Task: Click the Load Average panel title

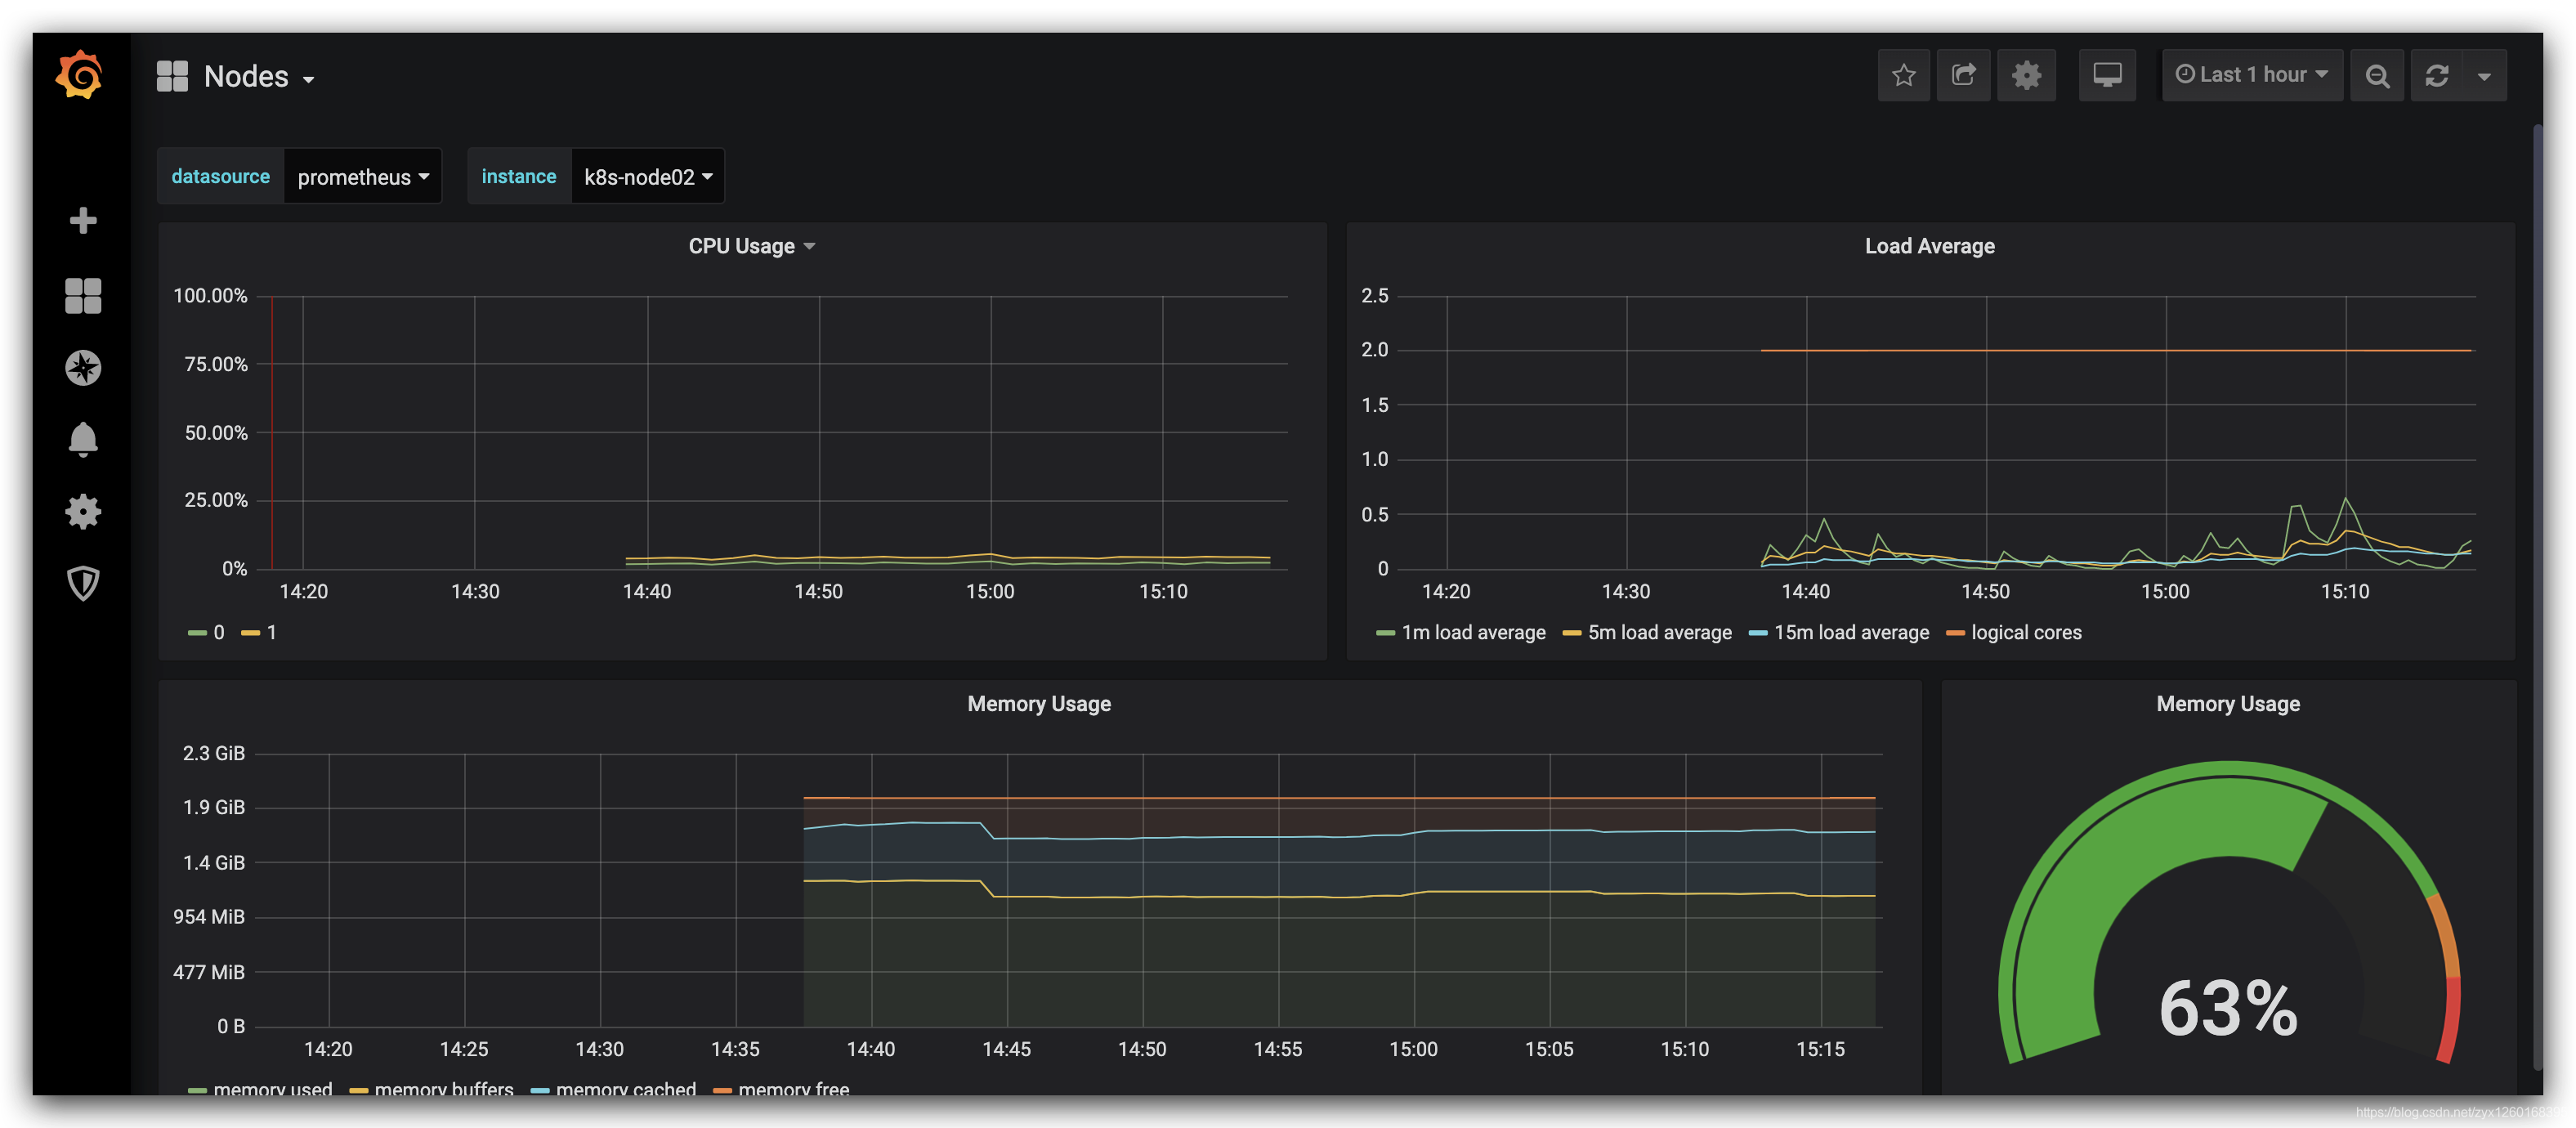Action: point(1929,246)
